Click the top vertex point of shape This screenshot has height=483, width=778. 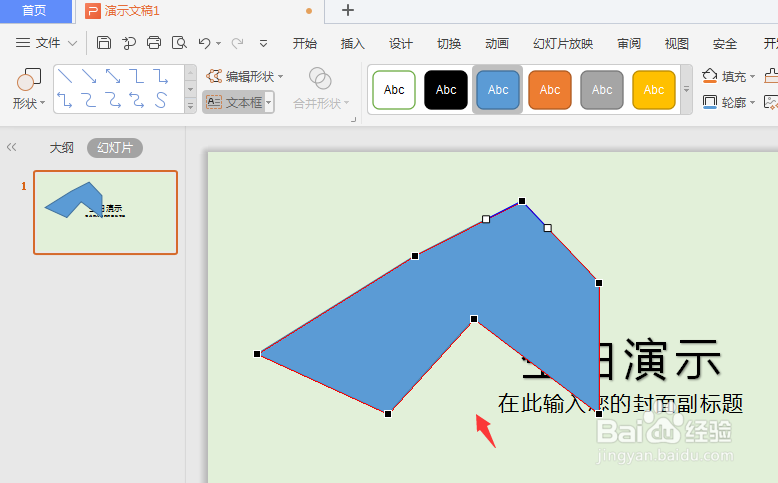tap(521, 201)
